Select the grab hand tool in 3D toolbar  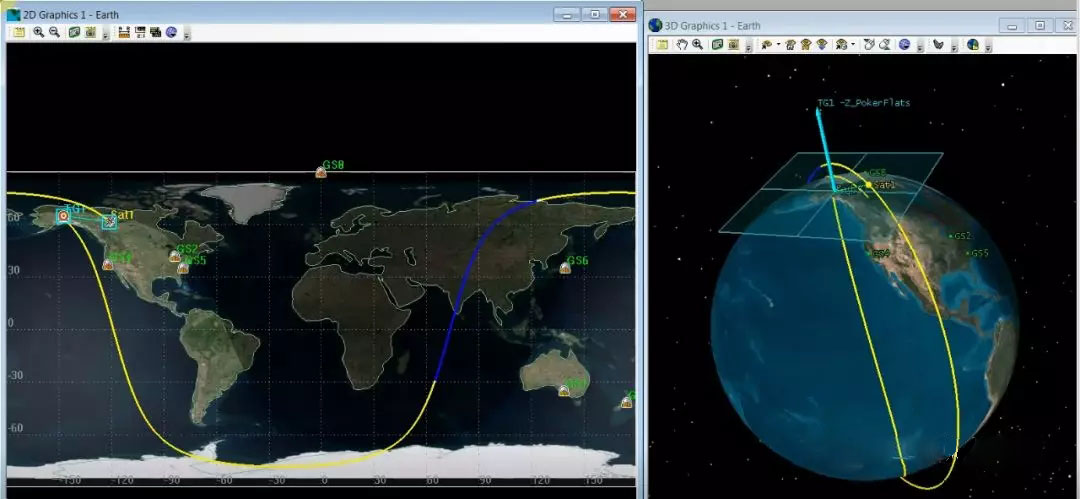click(x=681, y=45)
